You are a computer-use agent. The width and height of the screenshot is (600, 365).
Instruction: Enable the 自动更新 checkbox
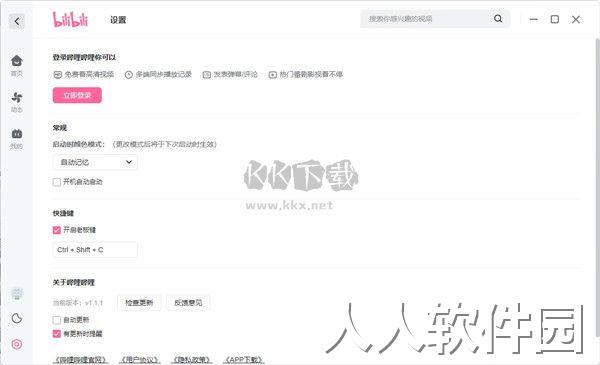coord(57,320)
